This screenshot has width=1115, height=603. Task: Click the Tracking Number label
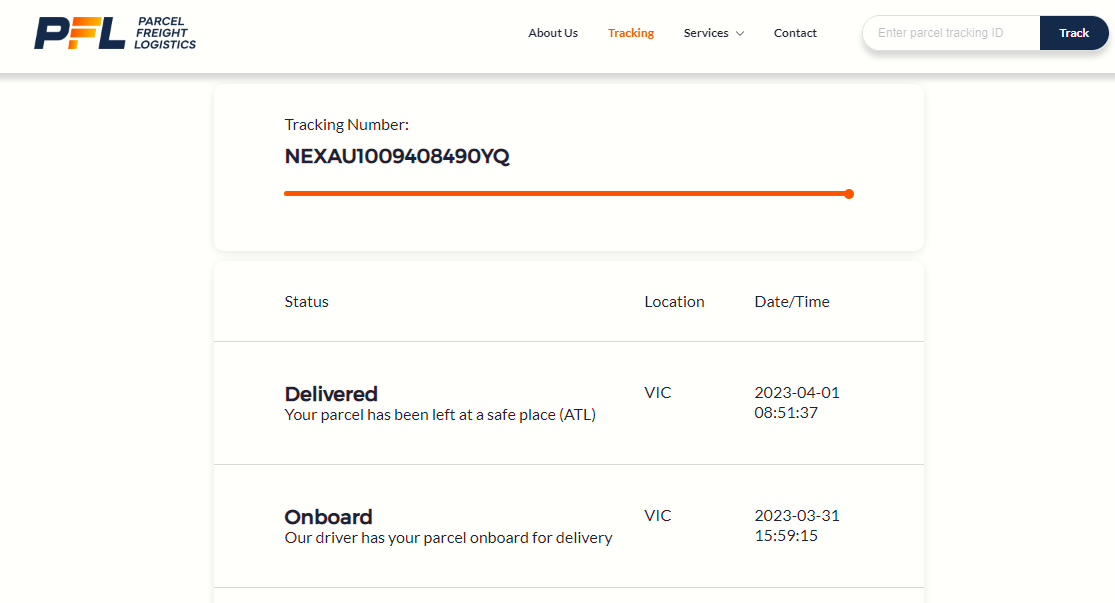pyautogui.click(x=347, y=125)
